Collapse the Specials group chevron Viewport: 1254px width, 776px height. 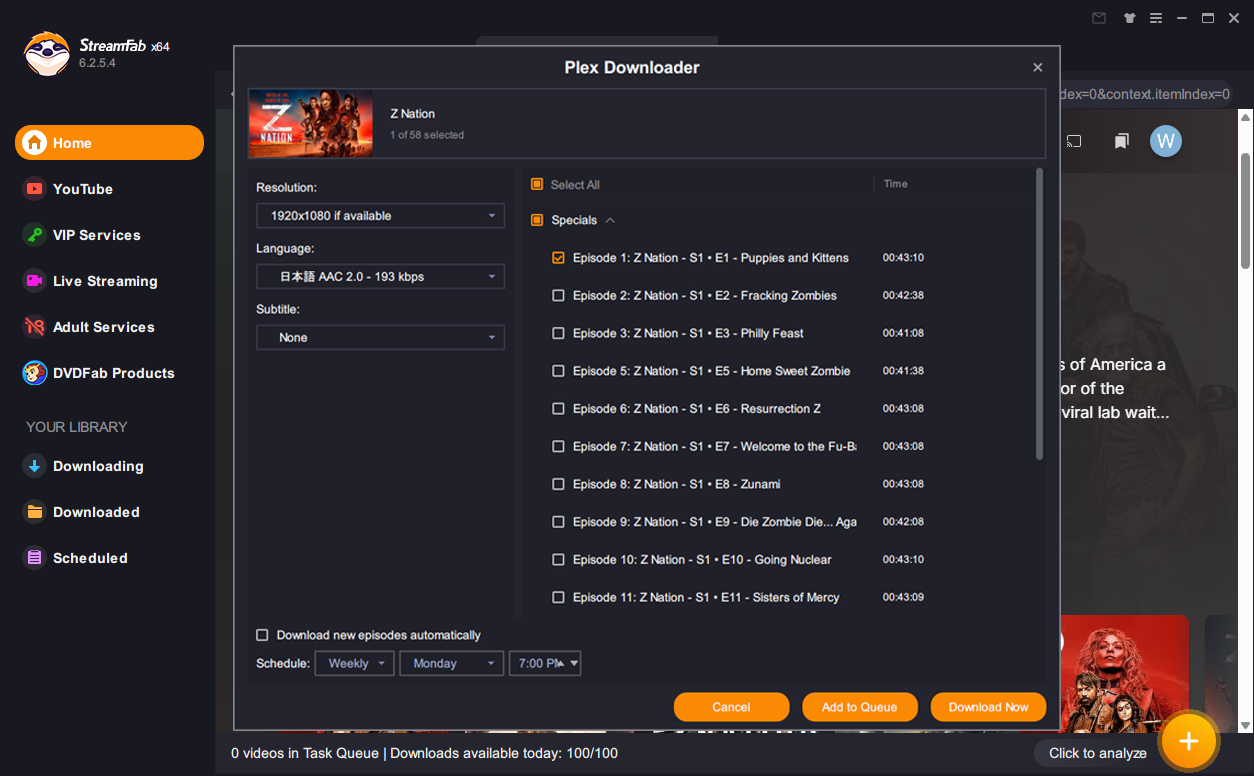coord(610,220)
